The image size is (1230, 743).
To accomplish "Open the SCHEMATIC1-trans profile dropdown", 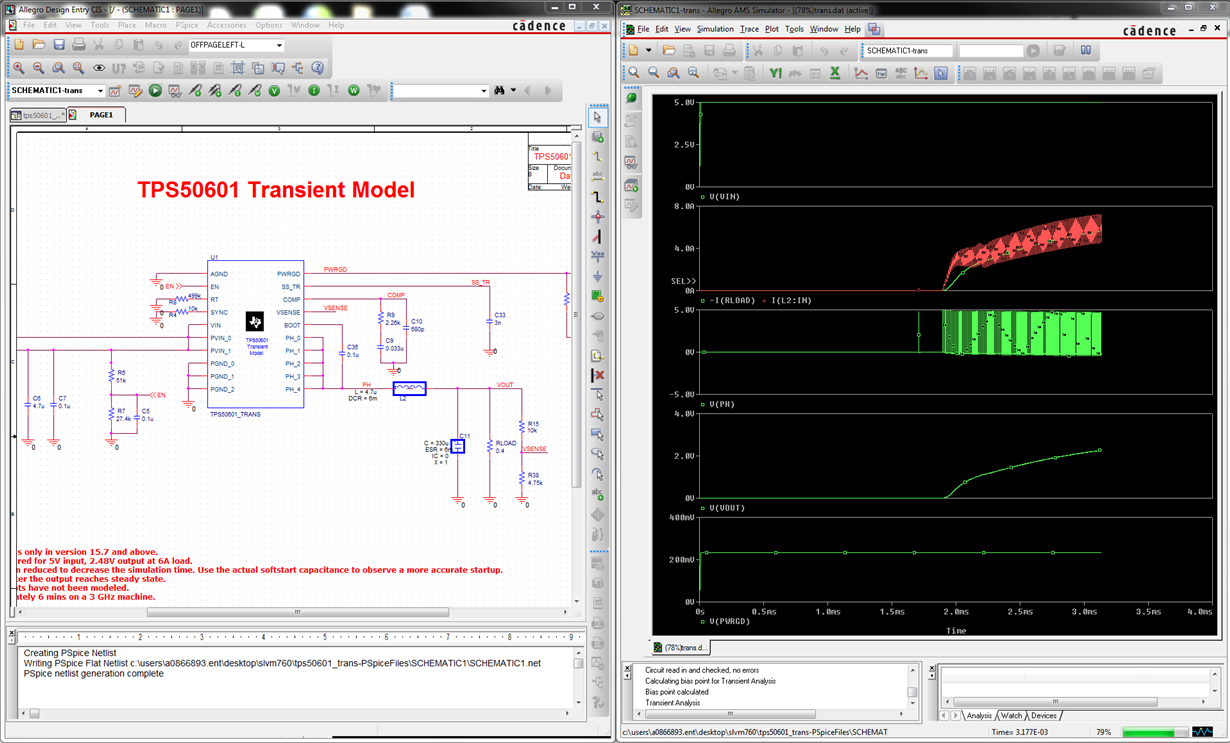I will pos(100,91).
